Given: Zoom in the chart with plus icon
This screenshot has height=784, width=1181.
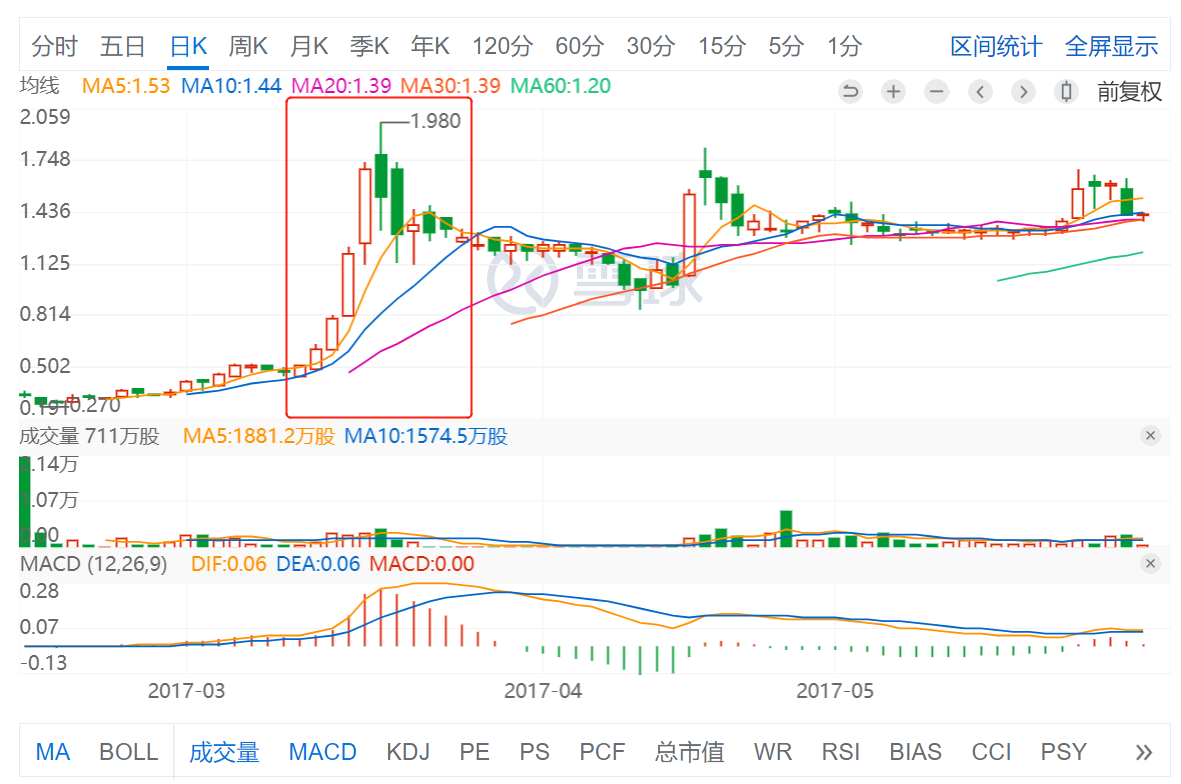Looking at the screenshot, I should (893, 92).
